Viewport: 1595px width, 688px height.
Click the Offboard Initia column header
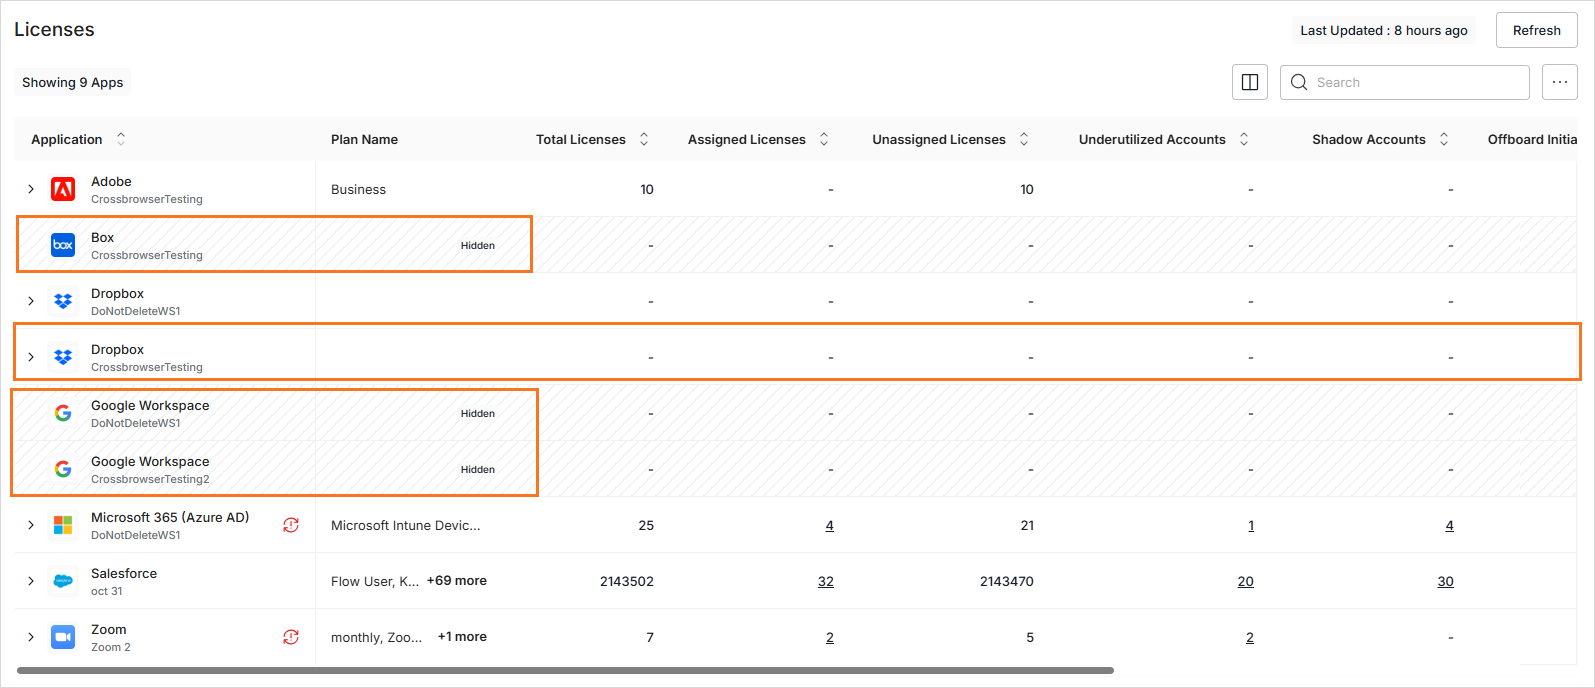[x=1532, y=139]
